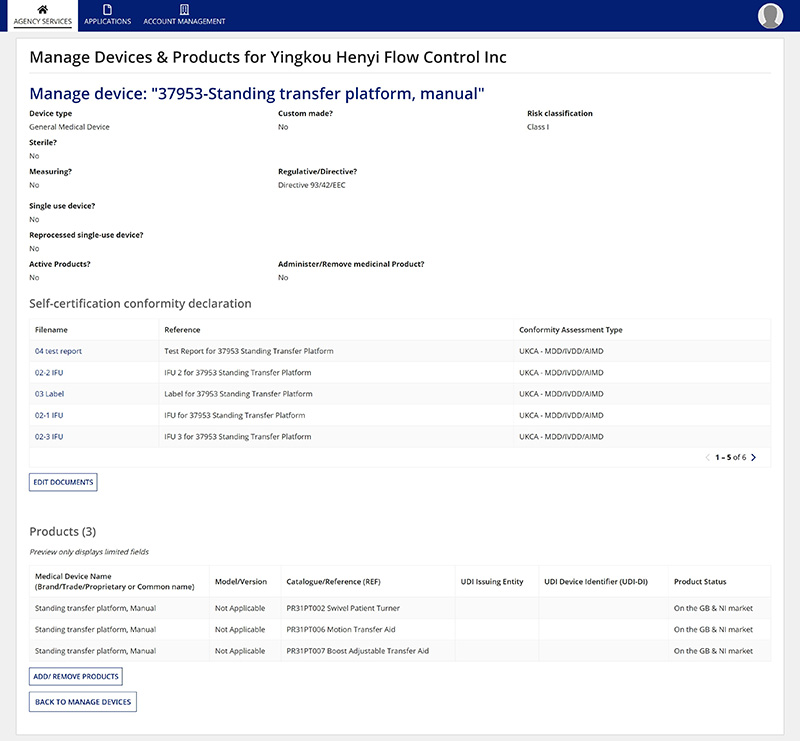Click the Account Management building icon
The width and height of the screenshot is (800, 741).
(184, 9)
